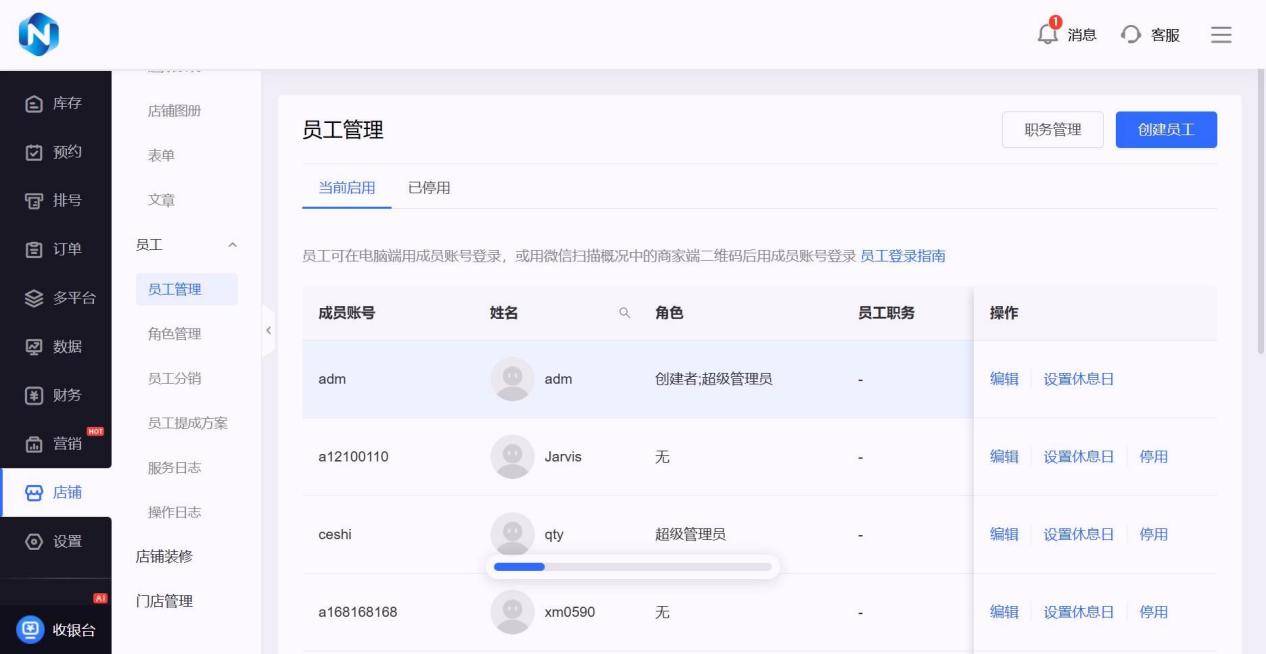The width and height of the screenshot is (1266, 654).
Task: Click 停用 for Jarvis row
Action: tap(1153, 457)
